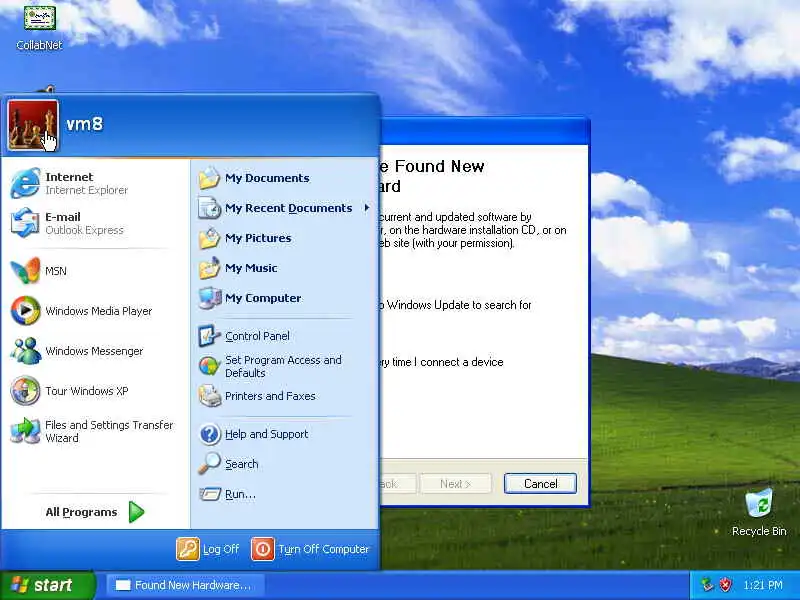Click All Programs label

[81, 512]
